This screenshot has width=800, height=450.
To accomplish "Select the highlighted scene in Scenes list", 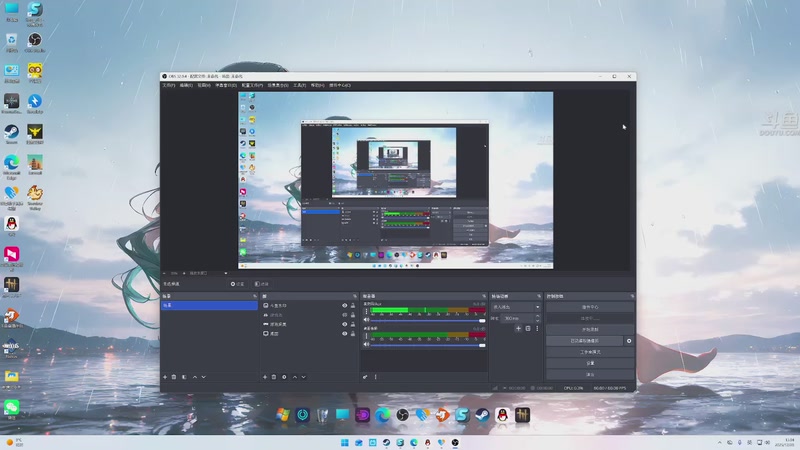I will (x=209, y=305).
